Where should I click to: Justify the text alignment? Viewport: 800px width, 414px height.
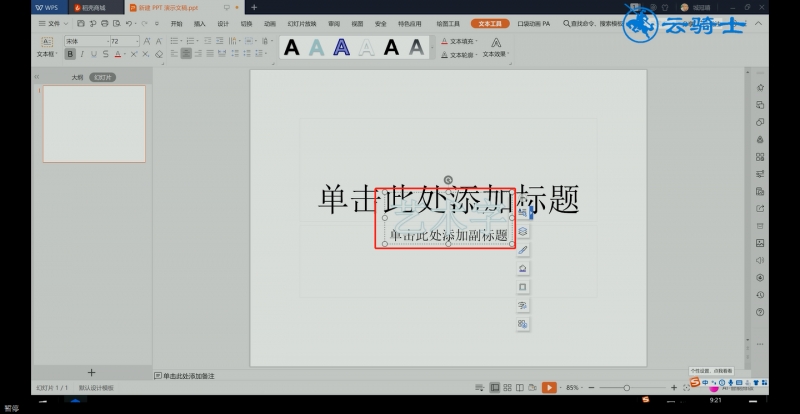210,54
